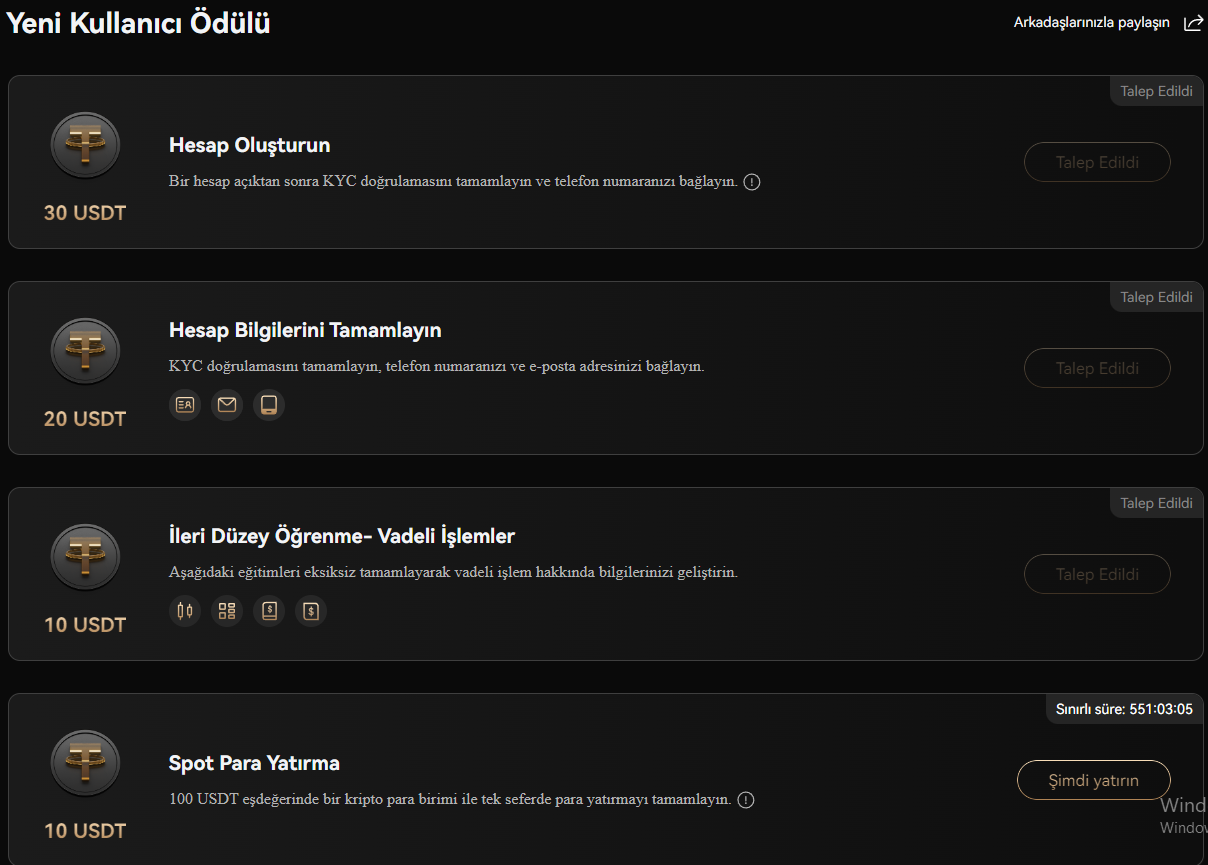Click Talep Edildi button in Hesap Bilgilerini Tamamlayın card
This screenshot has width=1208, height=865.
click(1097, 368)
